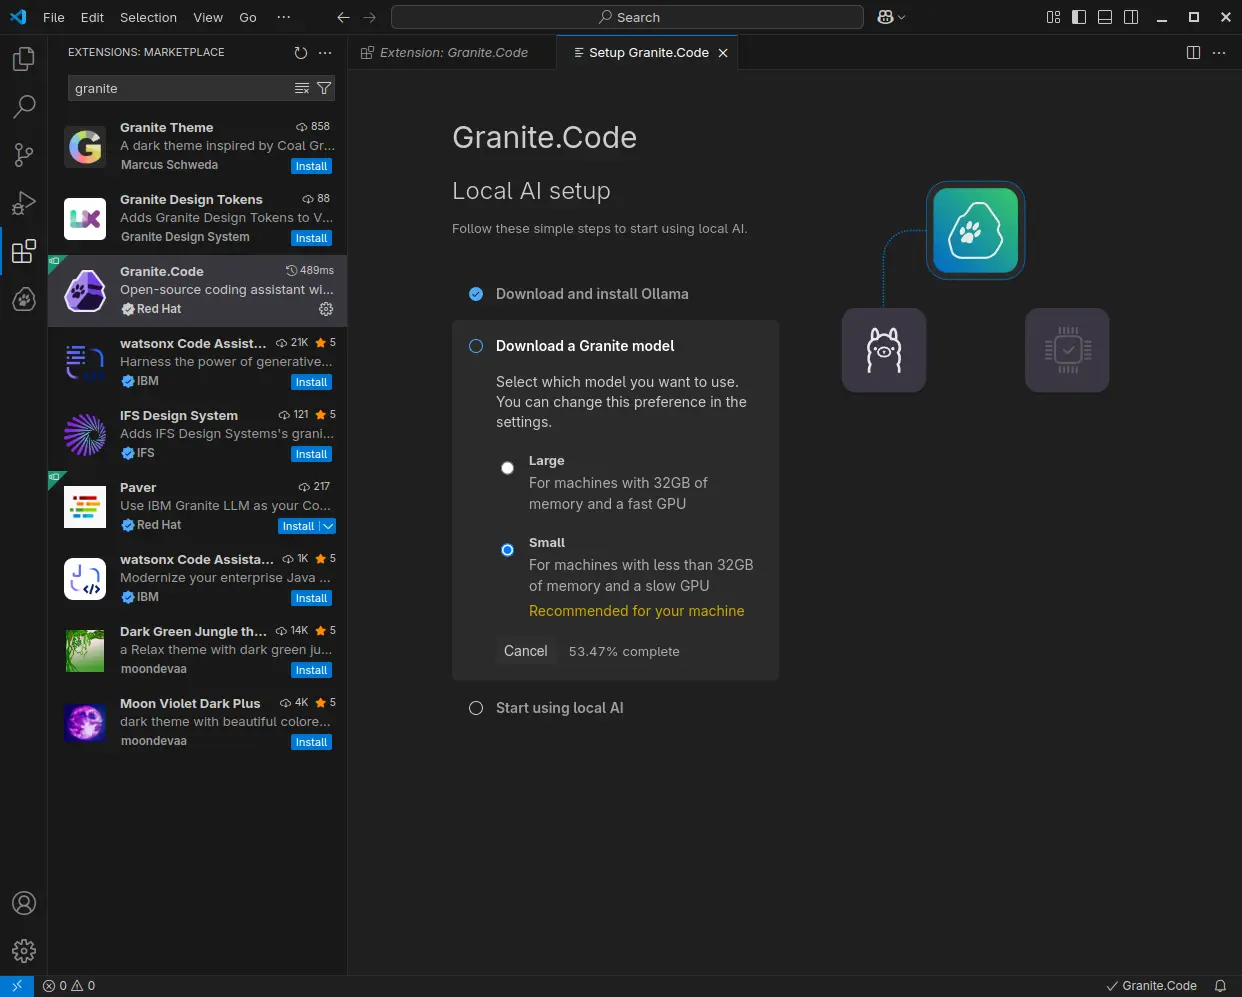Open the Run and Debug view
Screen dimensions: 1242x997
[x=23, y=203]
